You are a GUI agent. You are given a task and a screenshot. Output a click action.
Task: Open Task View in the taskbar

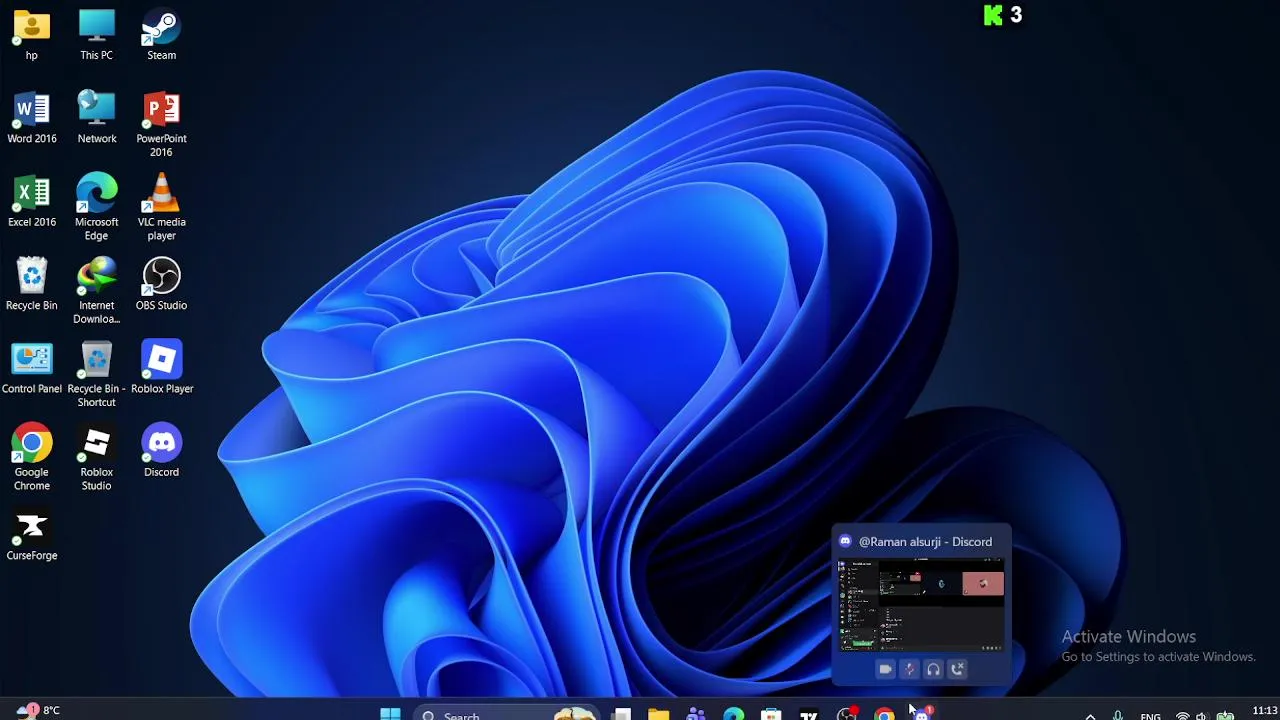pos(622,714)
